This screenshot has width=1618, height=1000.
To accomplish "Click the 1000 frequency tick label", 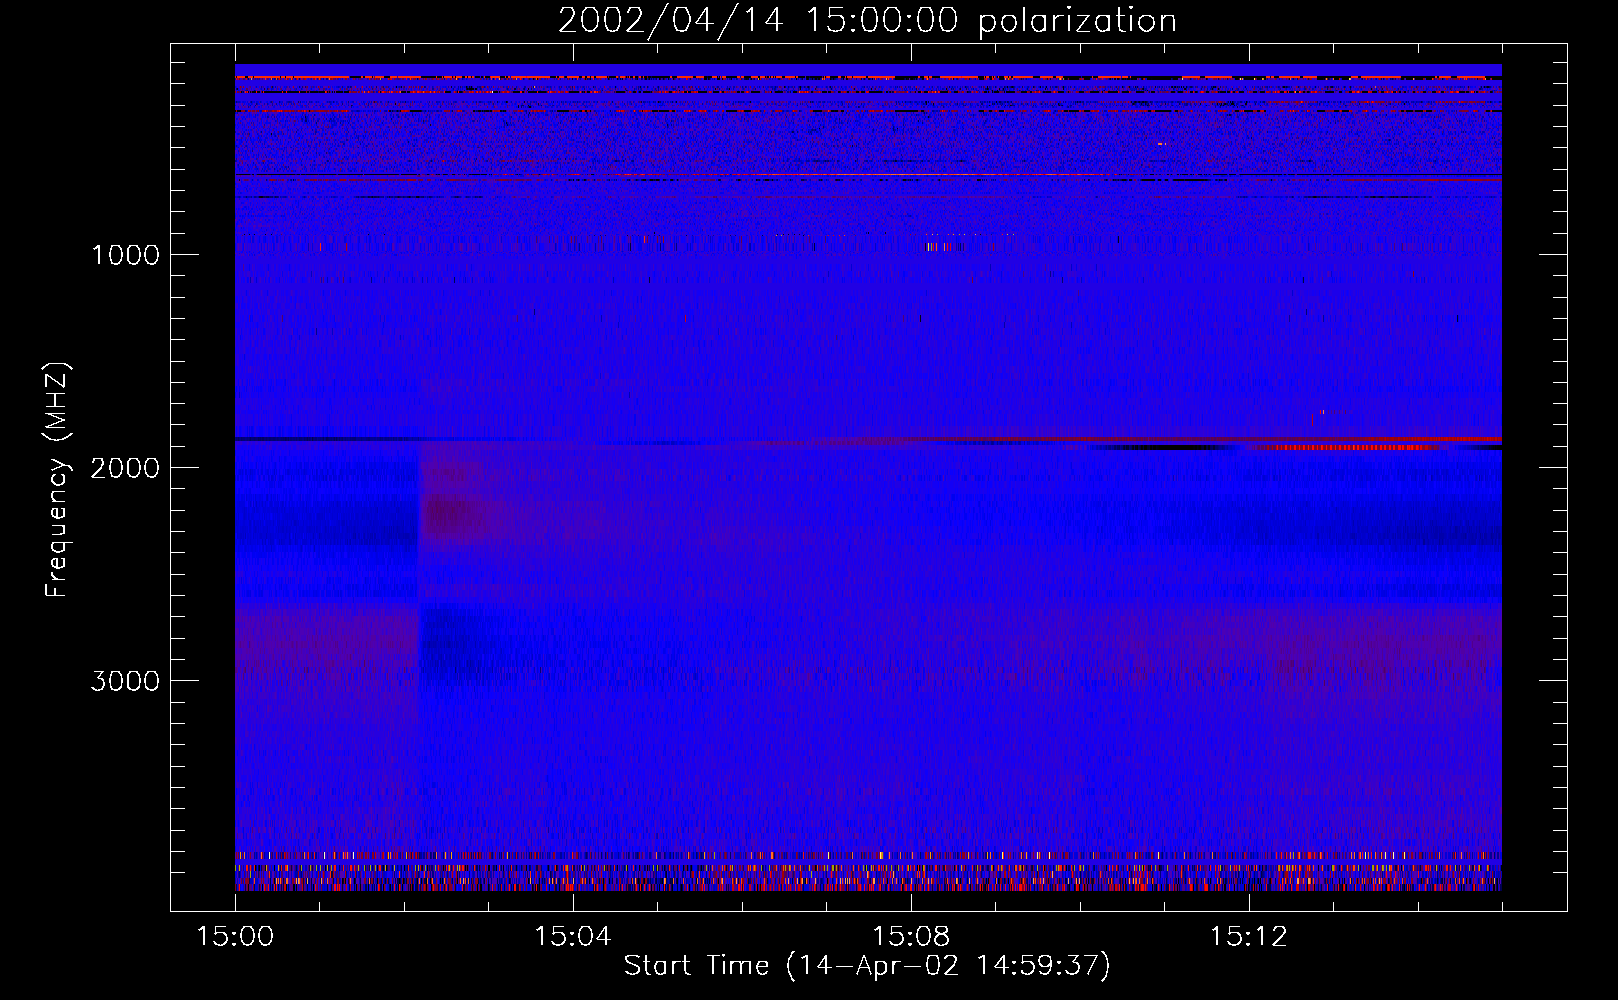I will pos(125,255).
